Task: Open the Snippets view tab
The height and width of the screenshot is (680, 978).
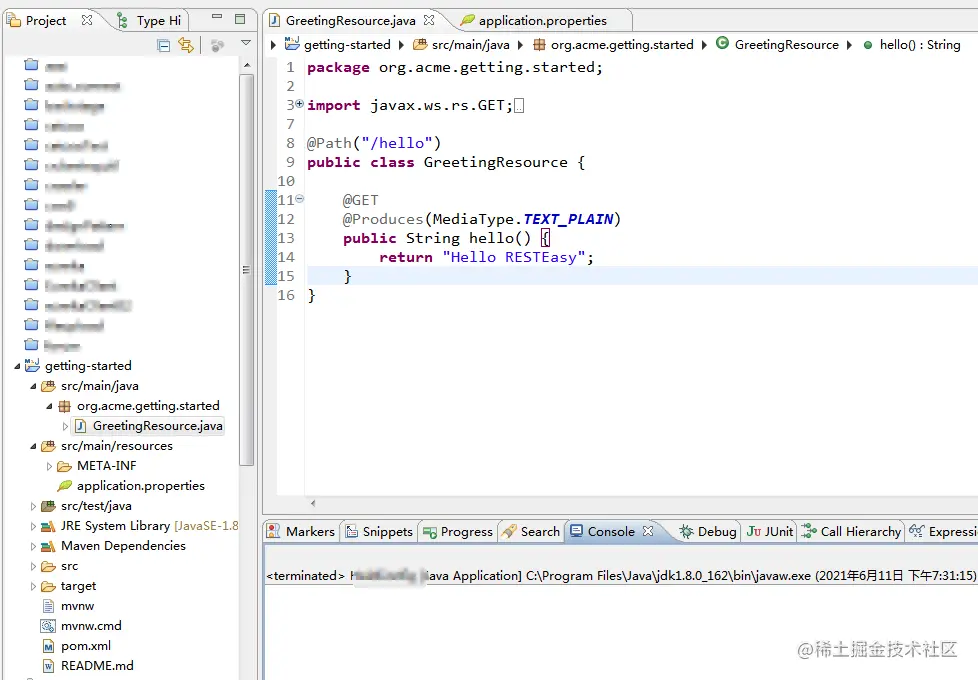Action: pos(379,532)
